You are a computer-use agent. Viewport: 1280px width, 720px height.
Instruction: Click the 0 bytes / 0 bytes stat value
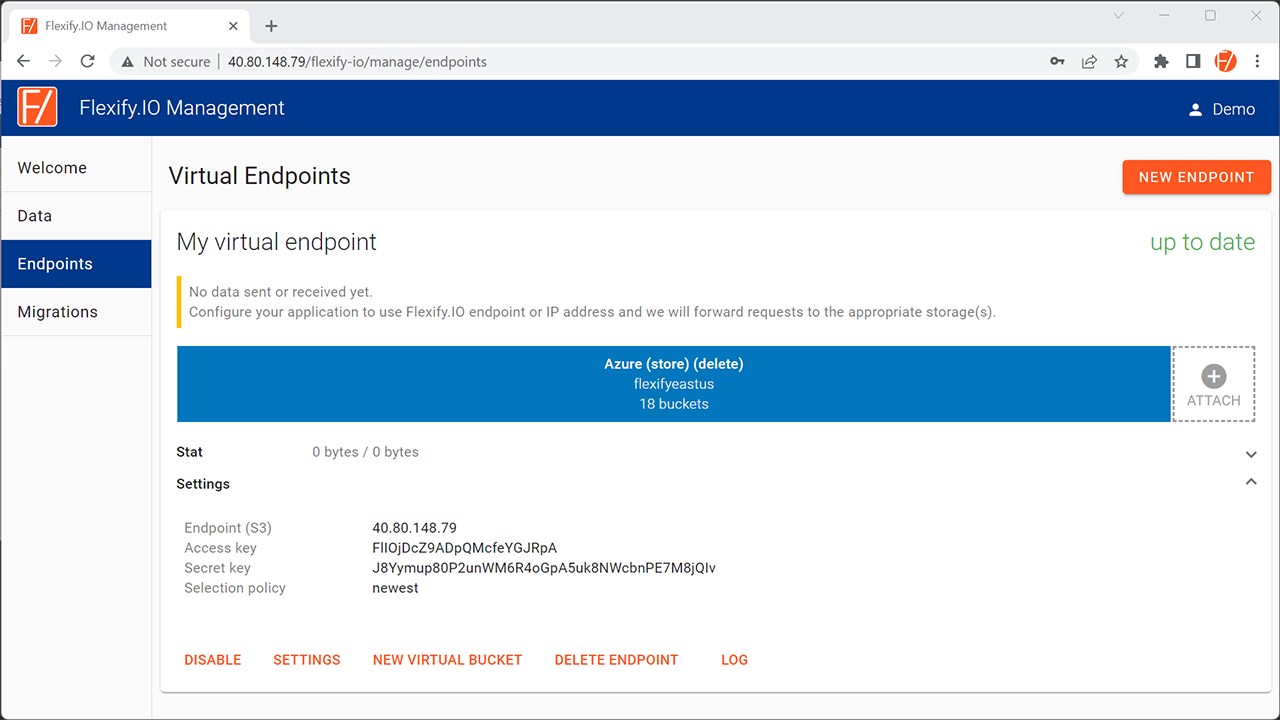[365, 452]
